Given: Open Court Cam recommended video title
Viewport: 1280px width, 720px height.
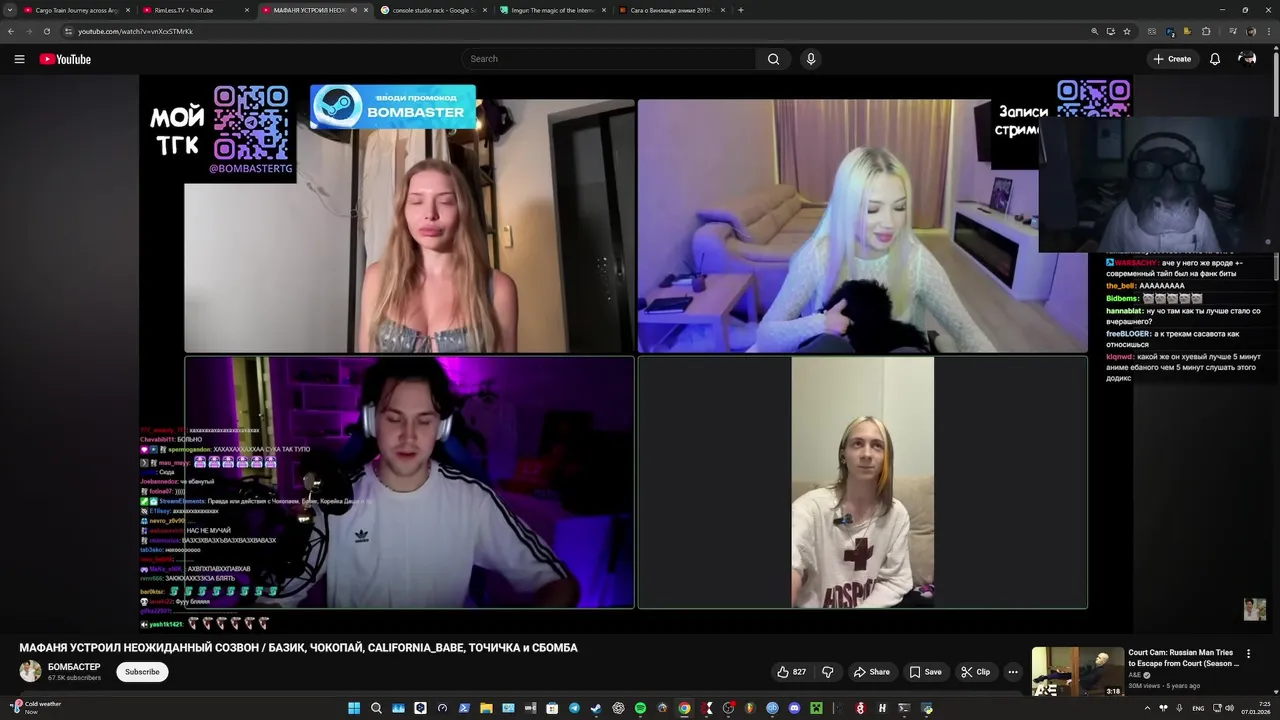Looking at the screenshot, I should (x=1183, y=658).
